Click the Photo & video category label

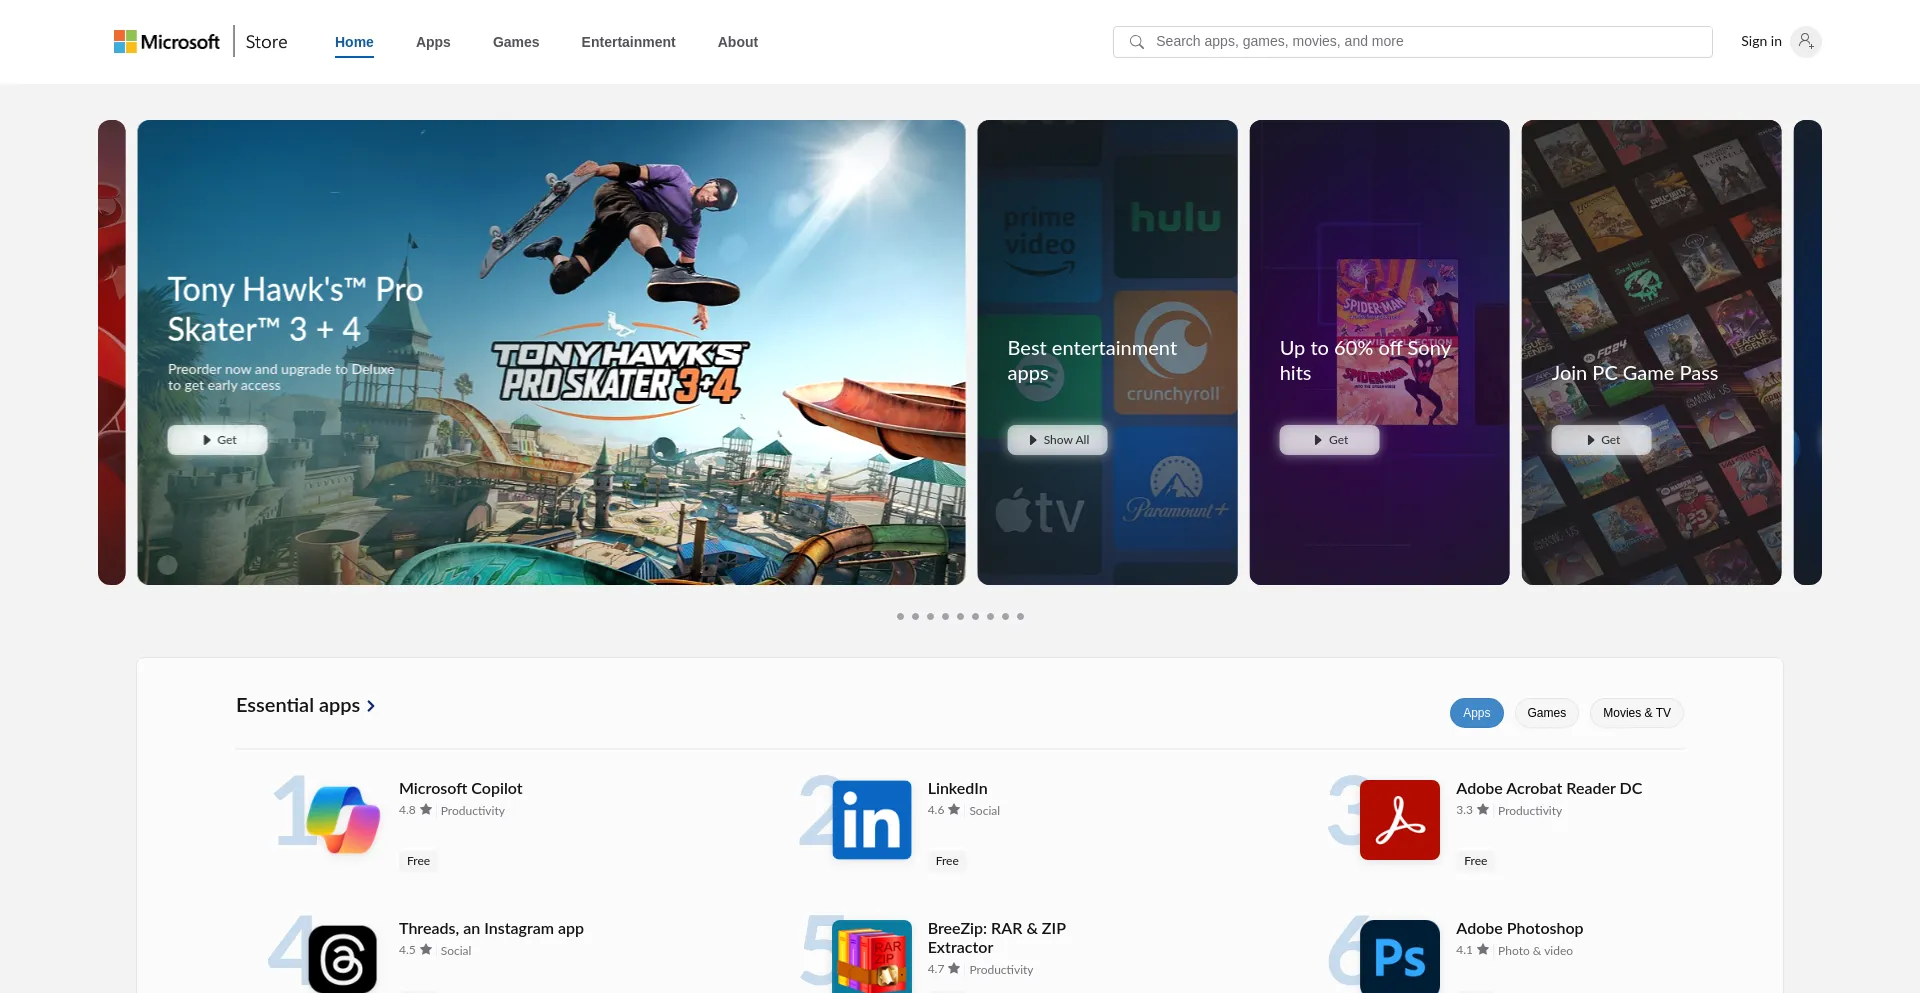pyautogui.click(x=1535, y=951)
